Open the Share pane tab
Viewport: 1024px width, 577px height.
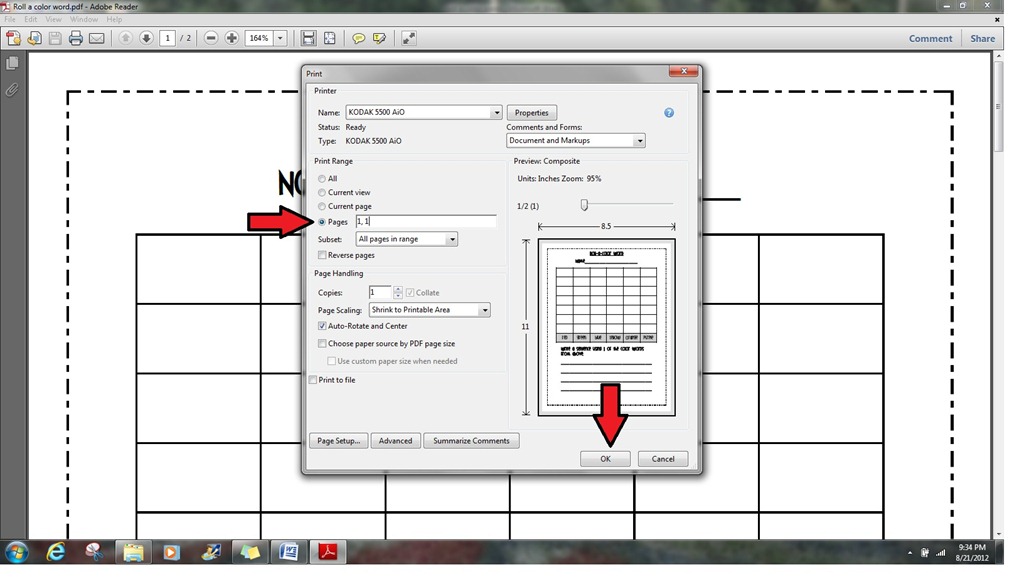(982, 39)
